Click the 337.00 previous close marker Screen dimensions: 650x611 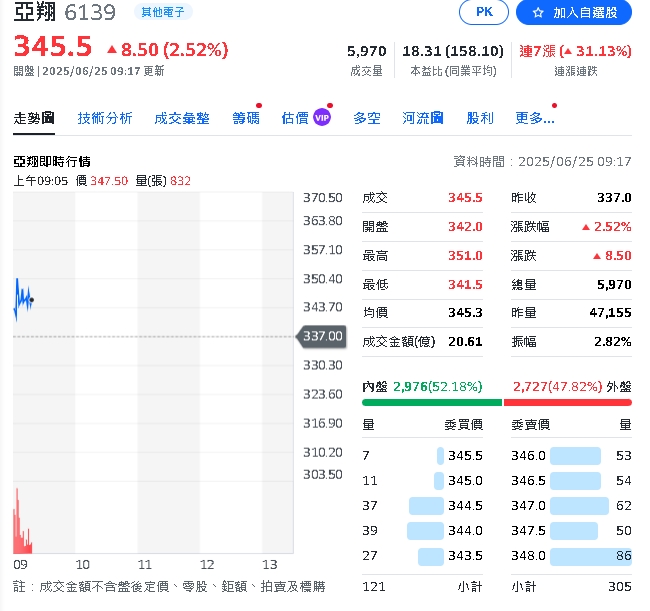point(321,336)
